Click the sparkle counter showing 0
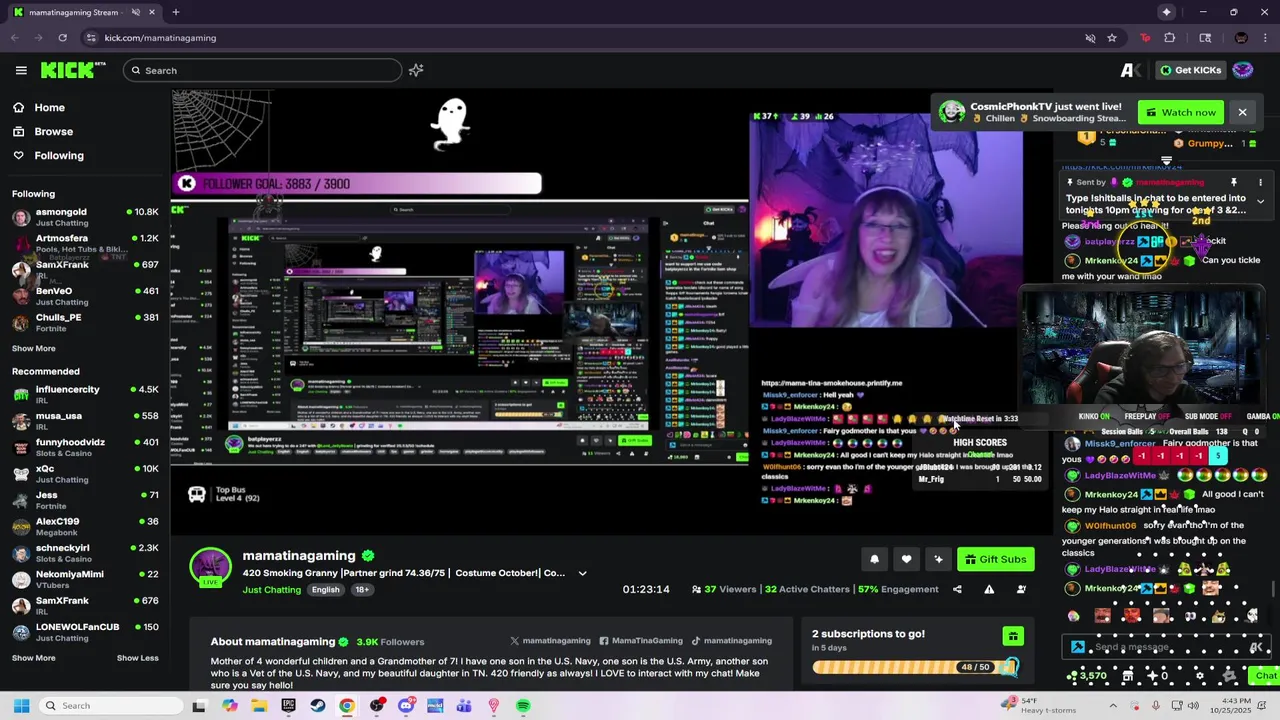The width and height of the screenshot is (1280, 720). pyautogui.click(x=1158, y=676)
